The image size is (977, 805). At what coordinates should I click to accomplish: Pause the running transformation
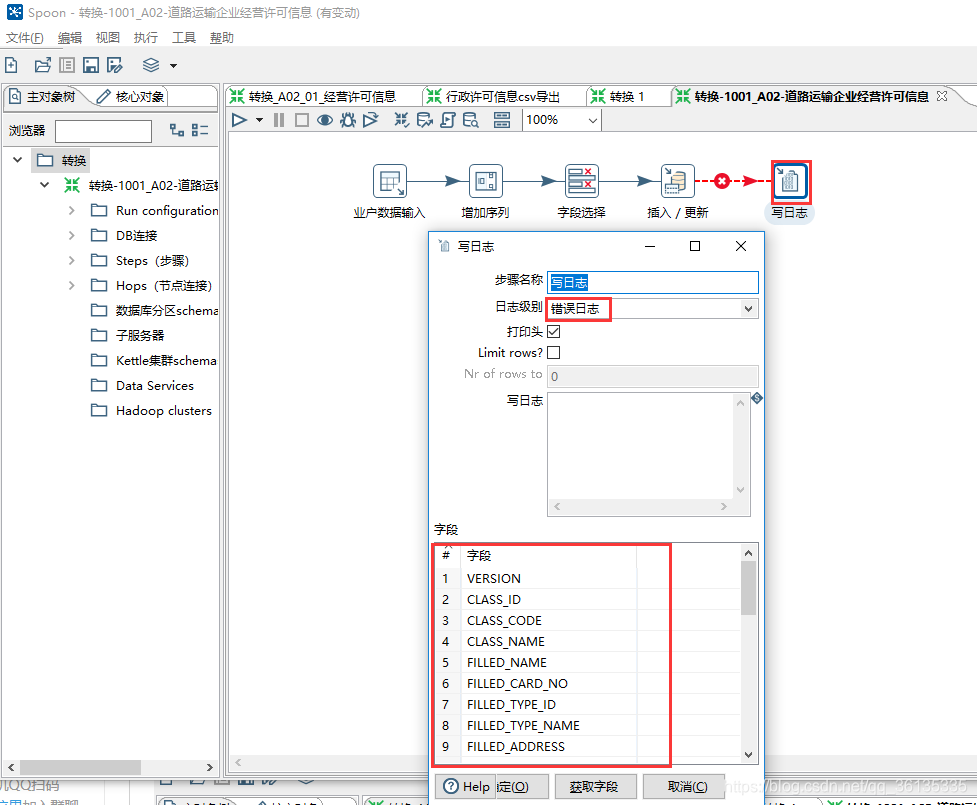[279, 120]
